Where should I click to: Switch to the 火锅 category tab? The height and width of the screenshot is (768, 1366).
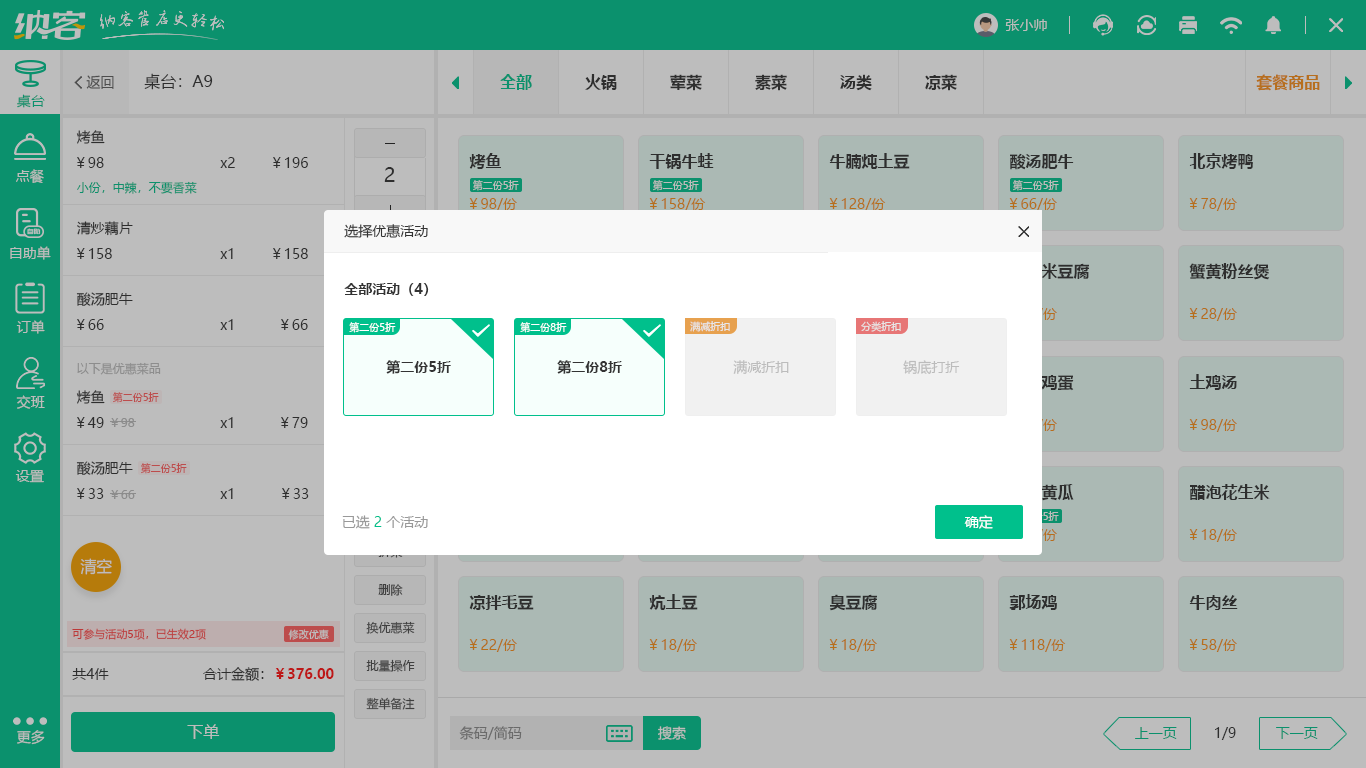click(600, 80)
